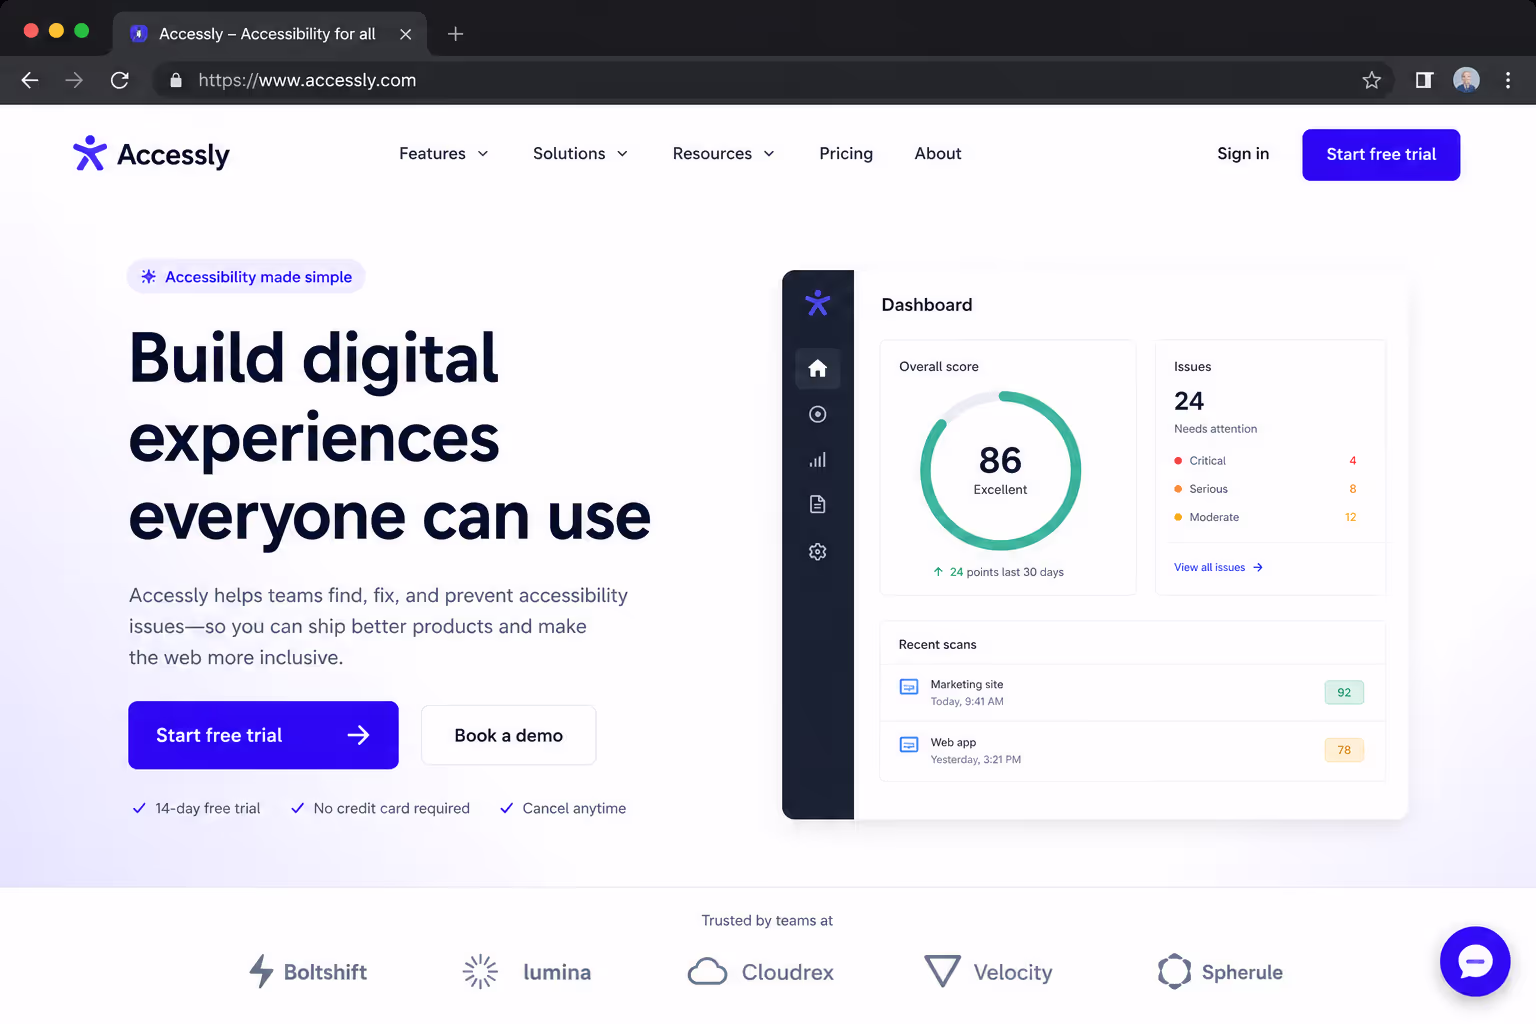Select the Home icon in dashboard sidebar
Viewport: 1536px width, 1024px height.
tap(817, 368)
